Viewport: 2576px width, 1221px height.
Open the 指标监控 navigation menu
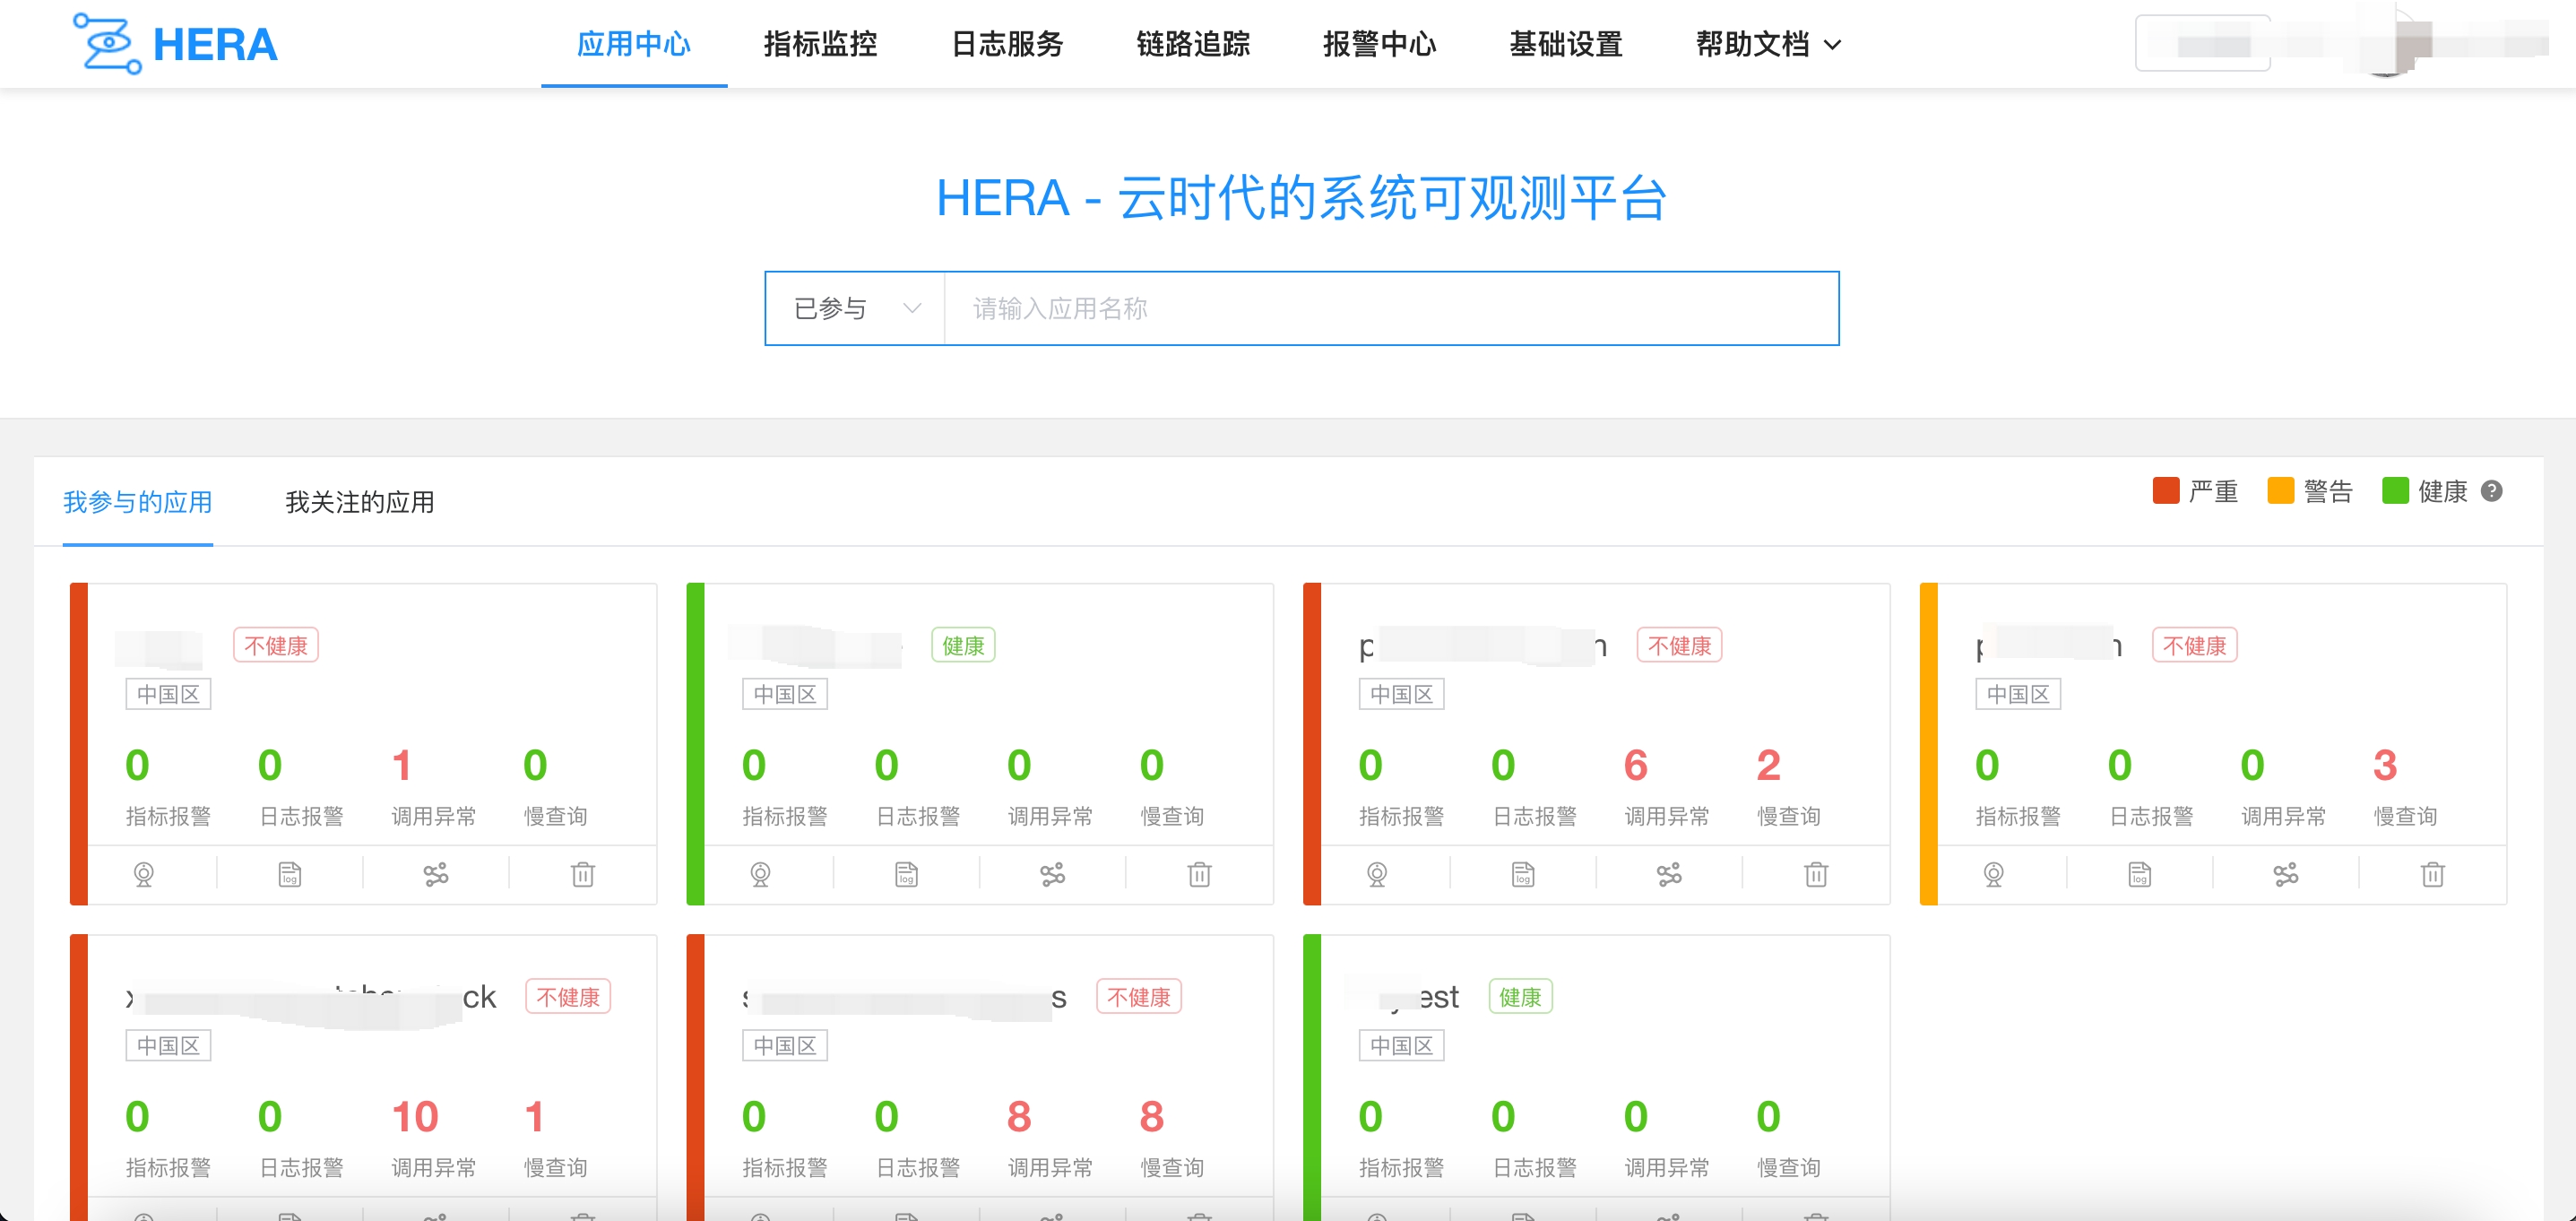coord(820,44)
